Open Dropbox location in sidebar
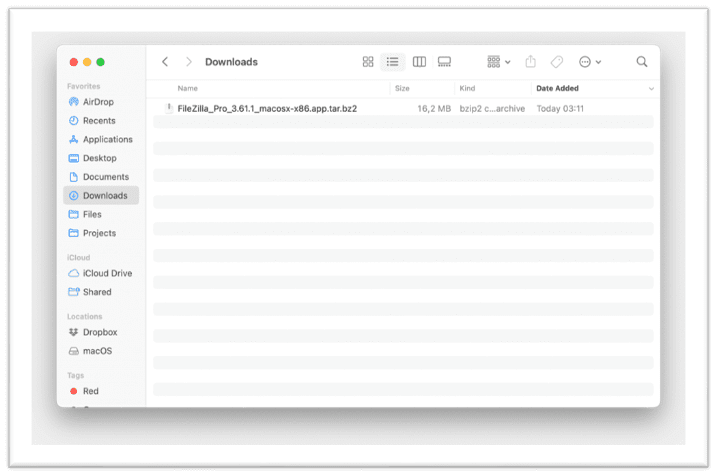The width and height of the screenshot is (714, 476). tap(101, 332)
